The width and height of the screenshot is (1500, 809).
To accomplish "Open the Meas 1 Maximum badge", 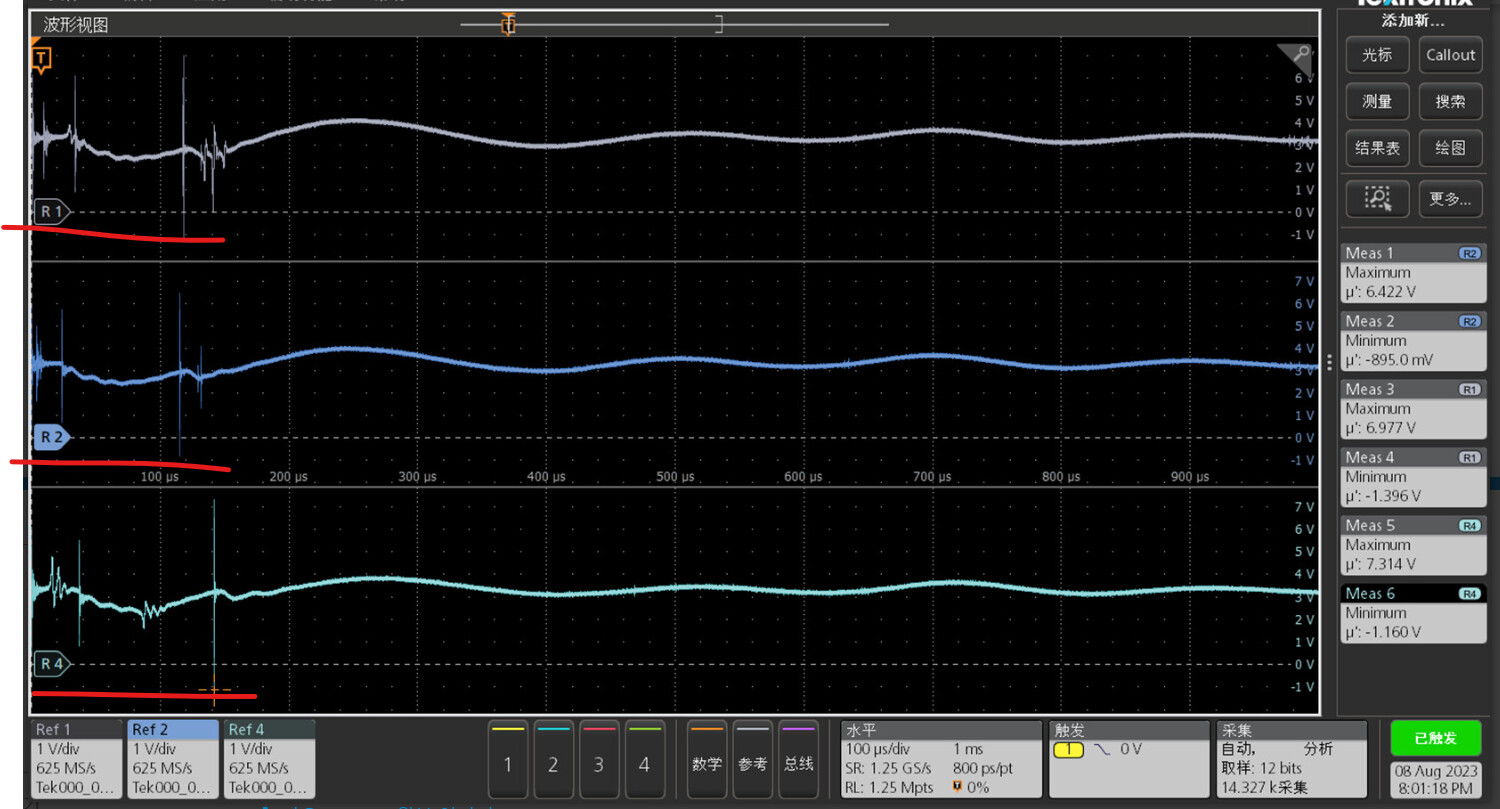I will [x=1412, y=273].
